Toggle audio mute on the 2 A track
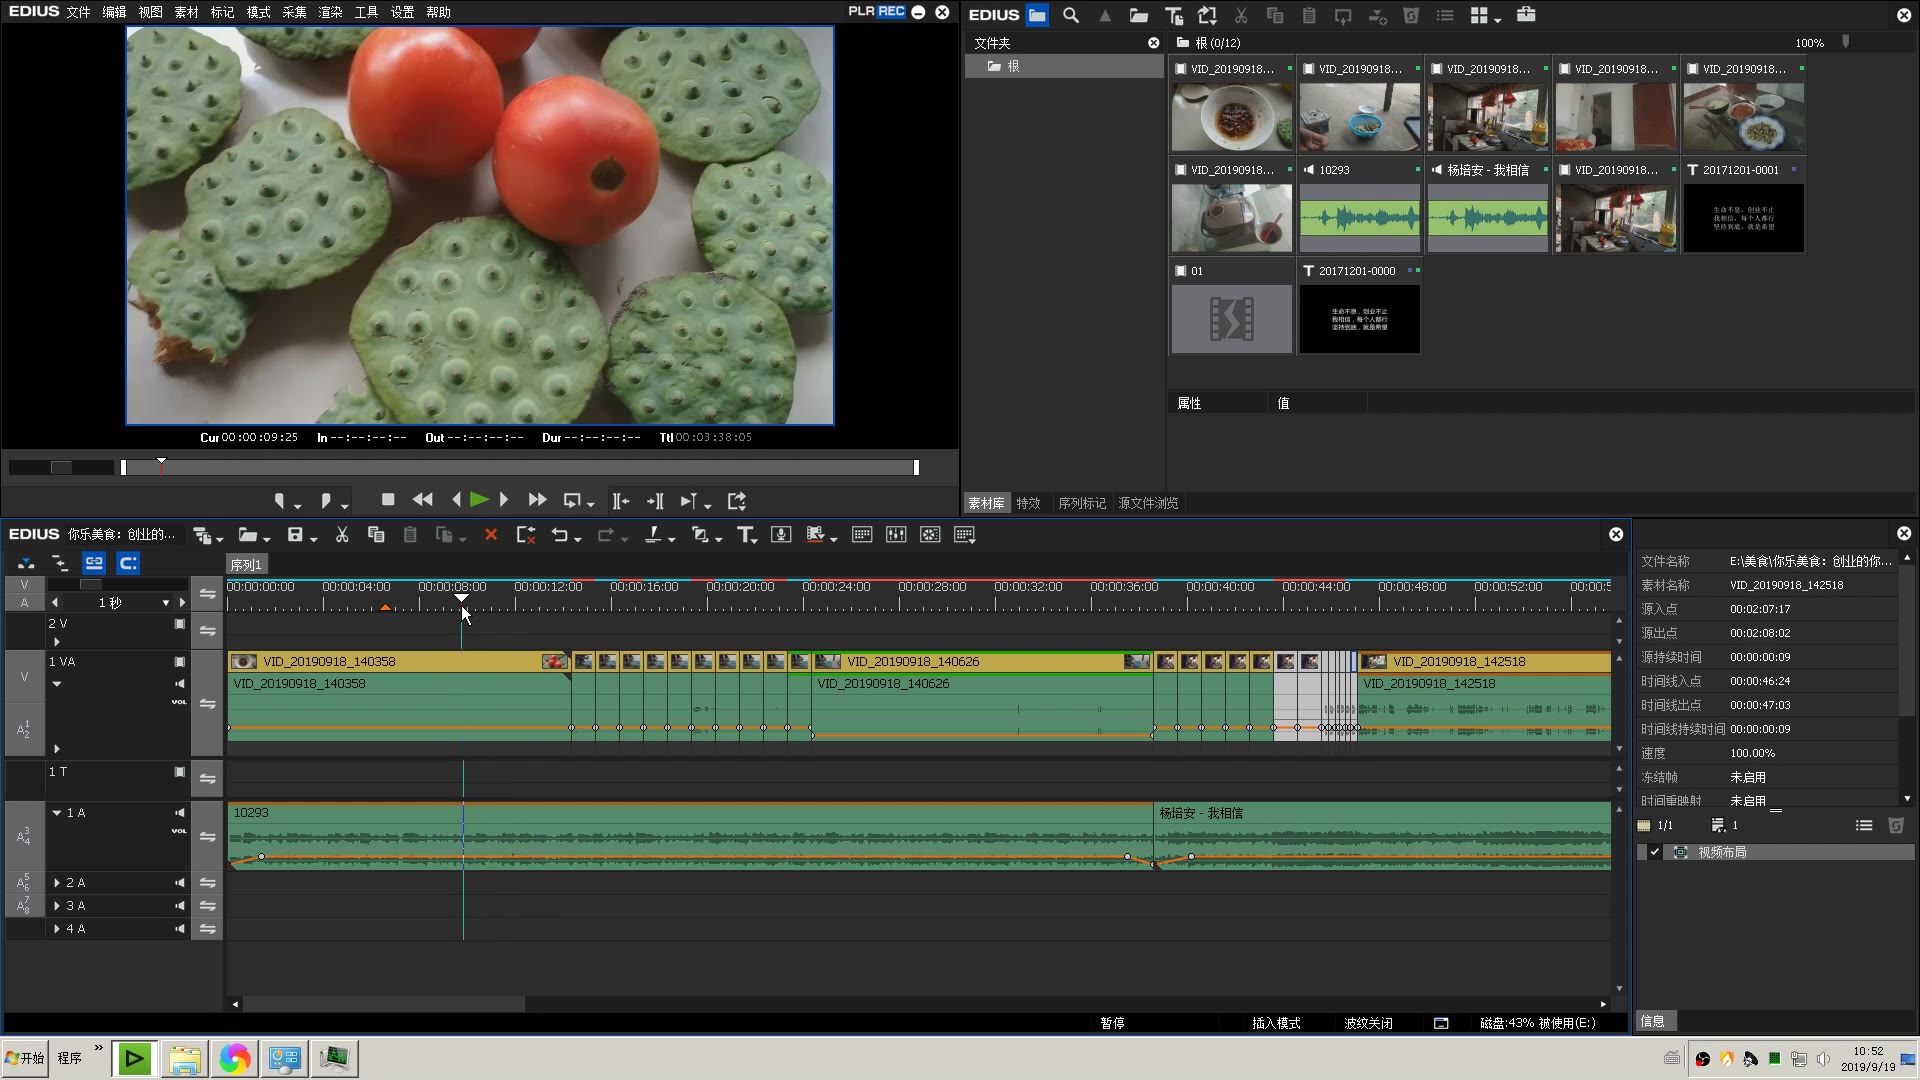This screenshot has width=1920, height=1080. click(x=180, y=883)
